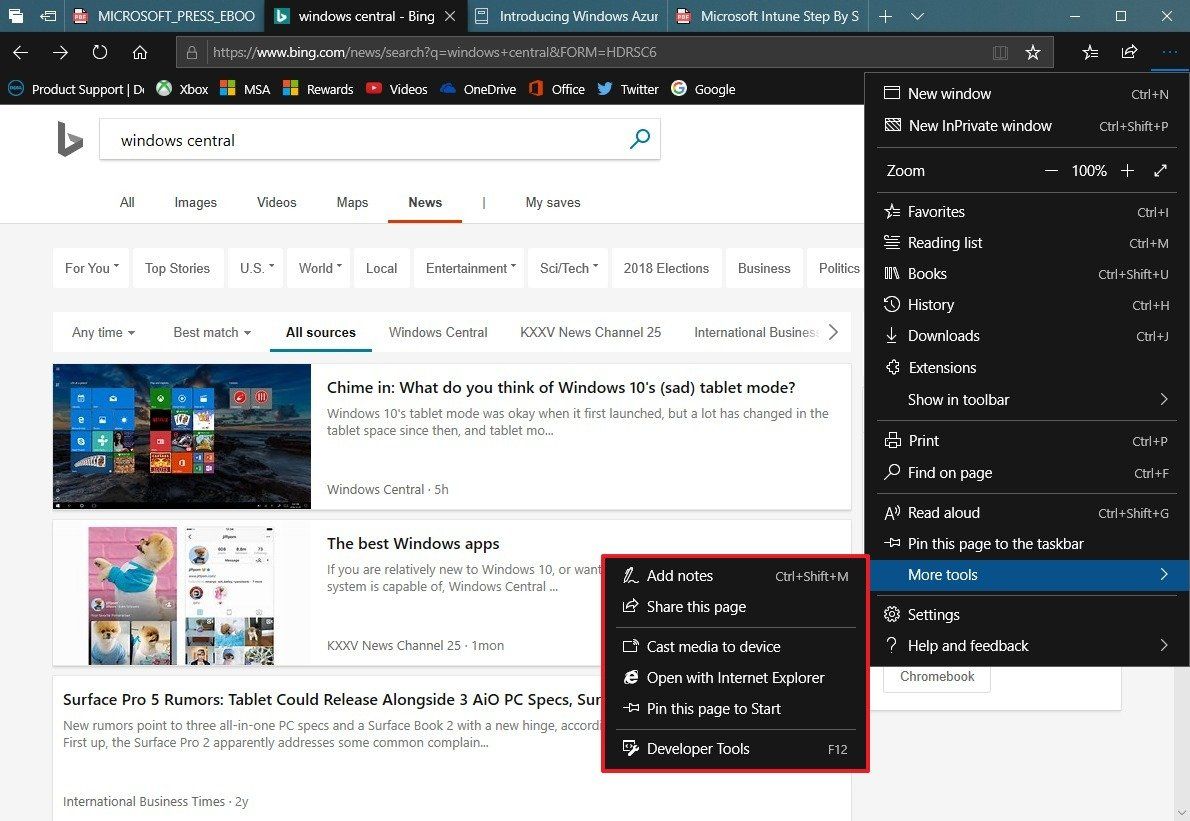
Task: Refresh the current page
Action: point(99,51)
